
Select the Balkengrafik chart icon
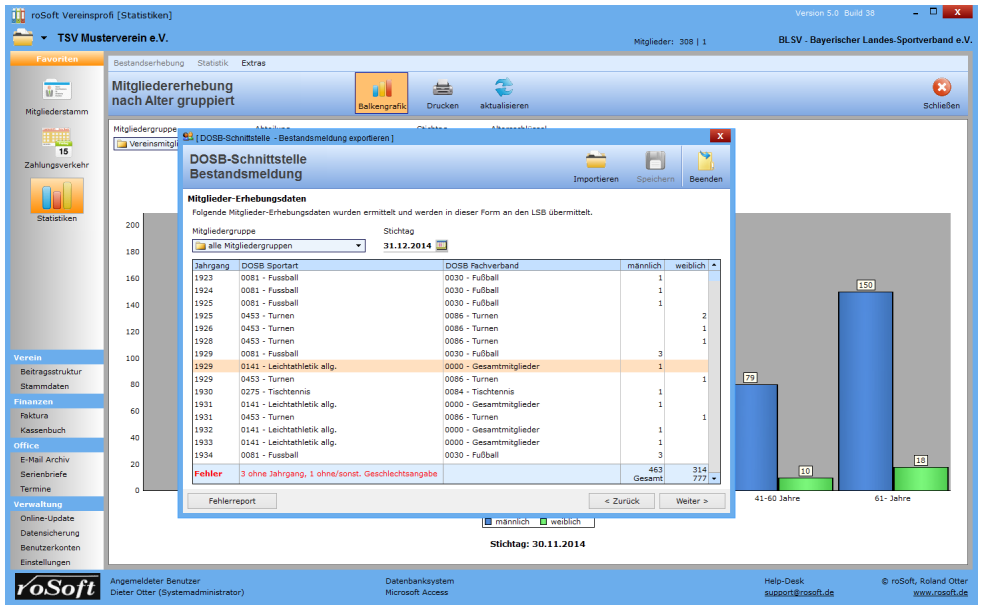(381, 90)
